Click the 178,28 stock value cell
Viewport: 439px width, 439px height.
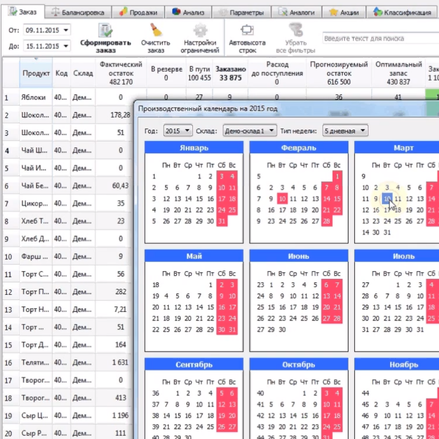(120, 115)
